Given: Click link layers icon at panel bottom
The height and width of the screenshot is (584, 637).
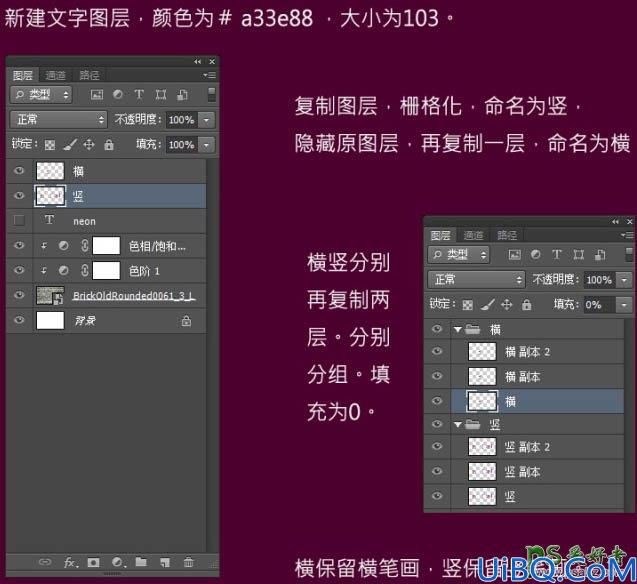Looking at the screenshot, I should (x=45, y=562).
